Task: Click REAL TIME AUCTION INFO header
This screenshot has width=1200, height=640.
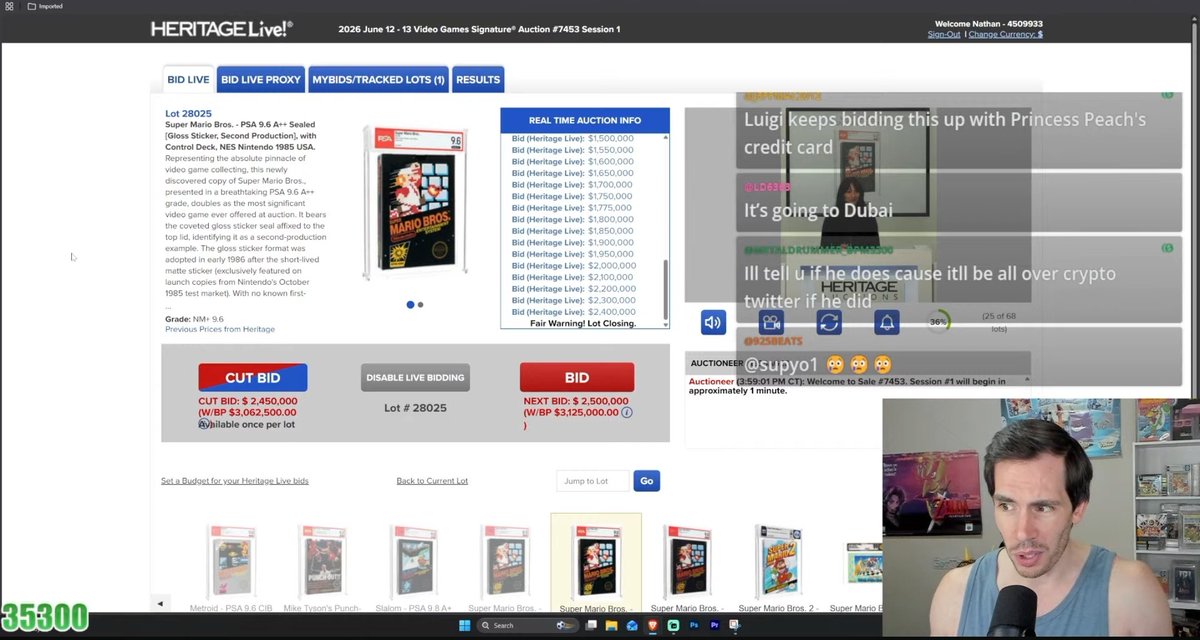Action: point(585,120)
